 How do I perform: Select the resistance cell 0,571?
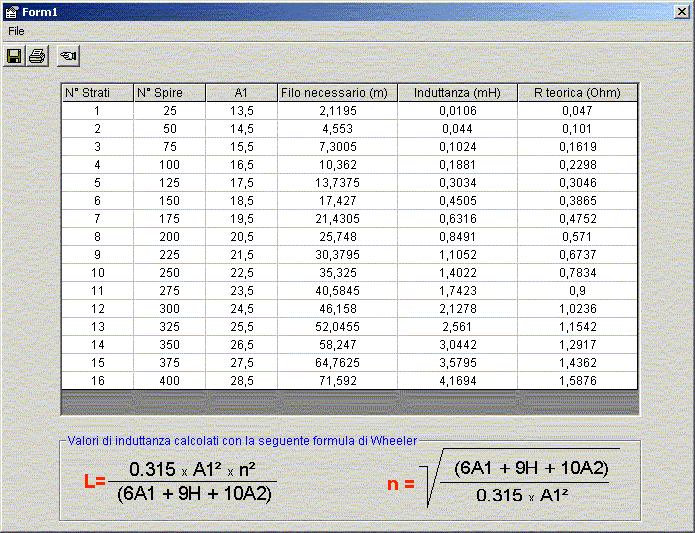578,237
